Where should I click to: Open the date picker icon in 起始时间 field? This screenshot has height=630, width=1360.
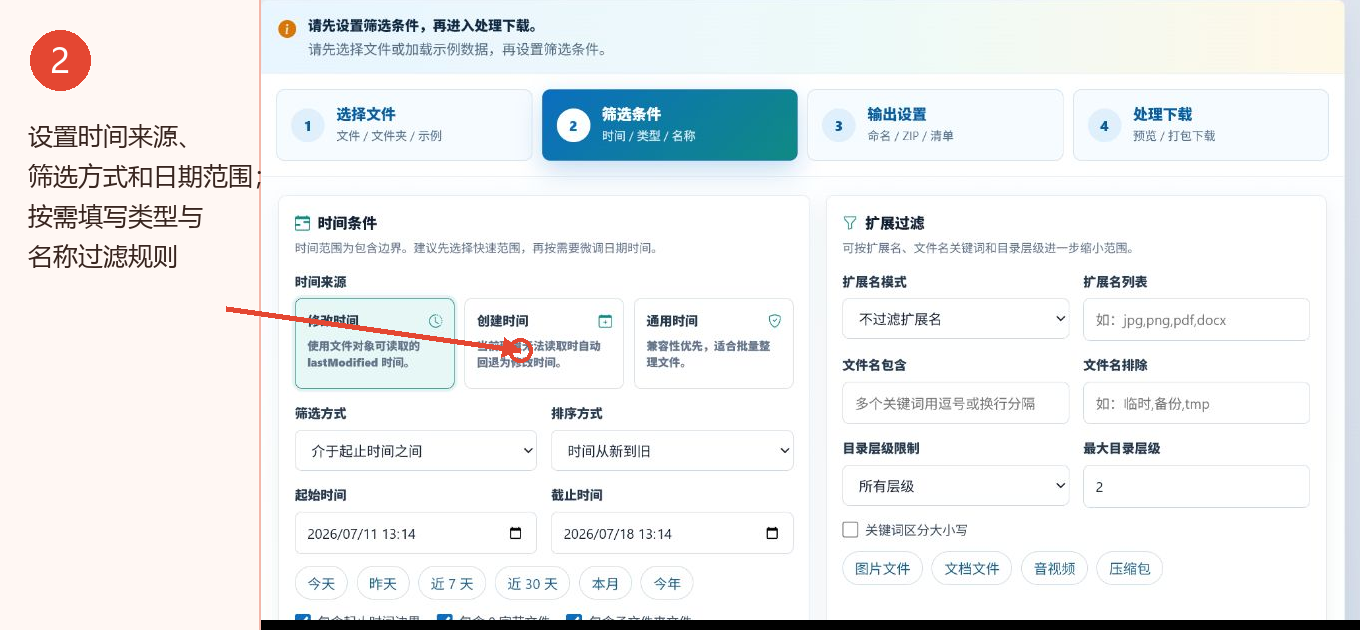(x=516, y=534)
